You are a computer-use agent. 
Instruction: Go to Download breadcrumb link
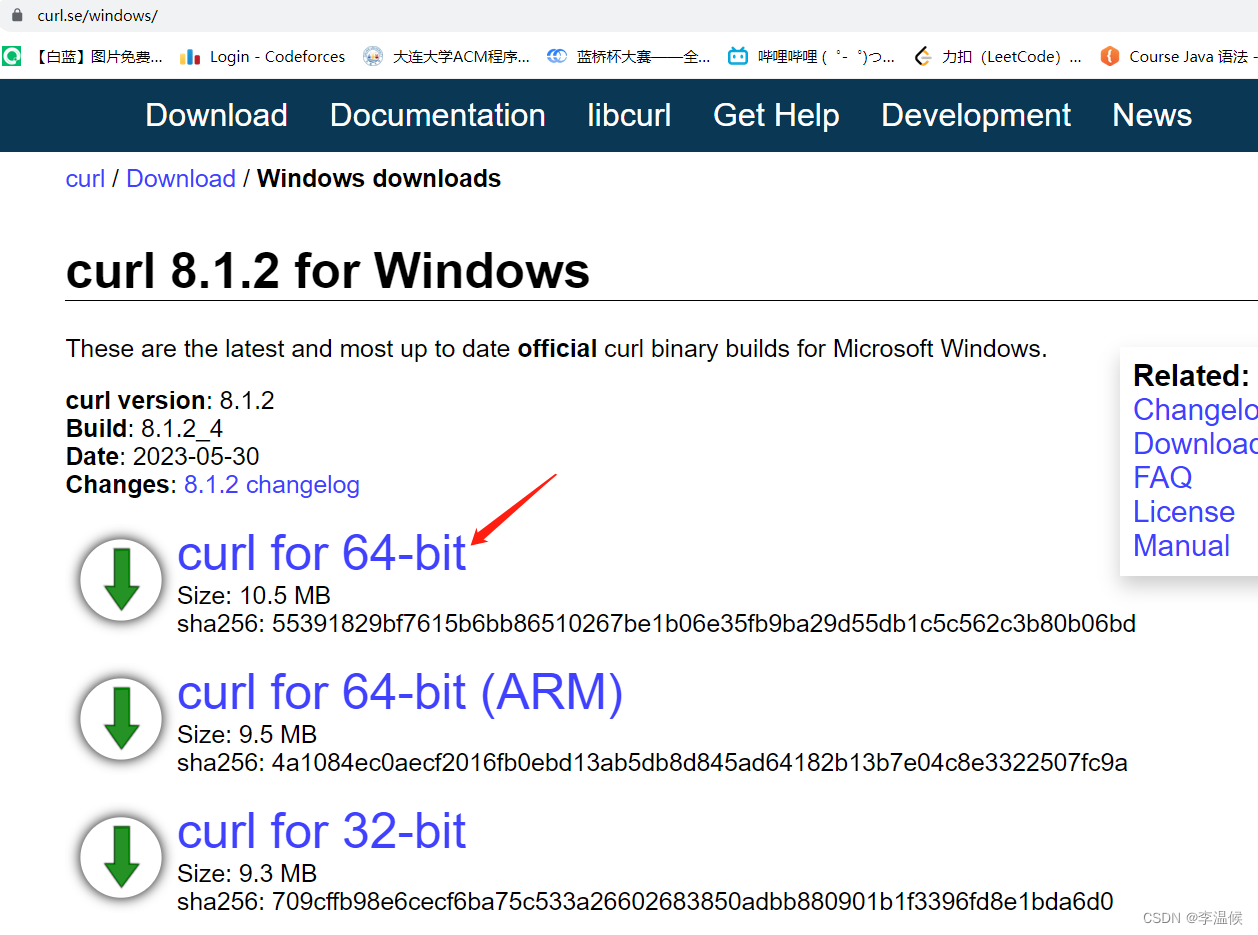pyautogui.click(x=181, y=179)
